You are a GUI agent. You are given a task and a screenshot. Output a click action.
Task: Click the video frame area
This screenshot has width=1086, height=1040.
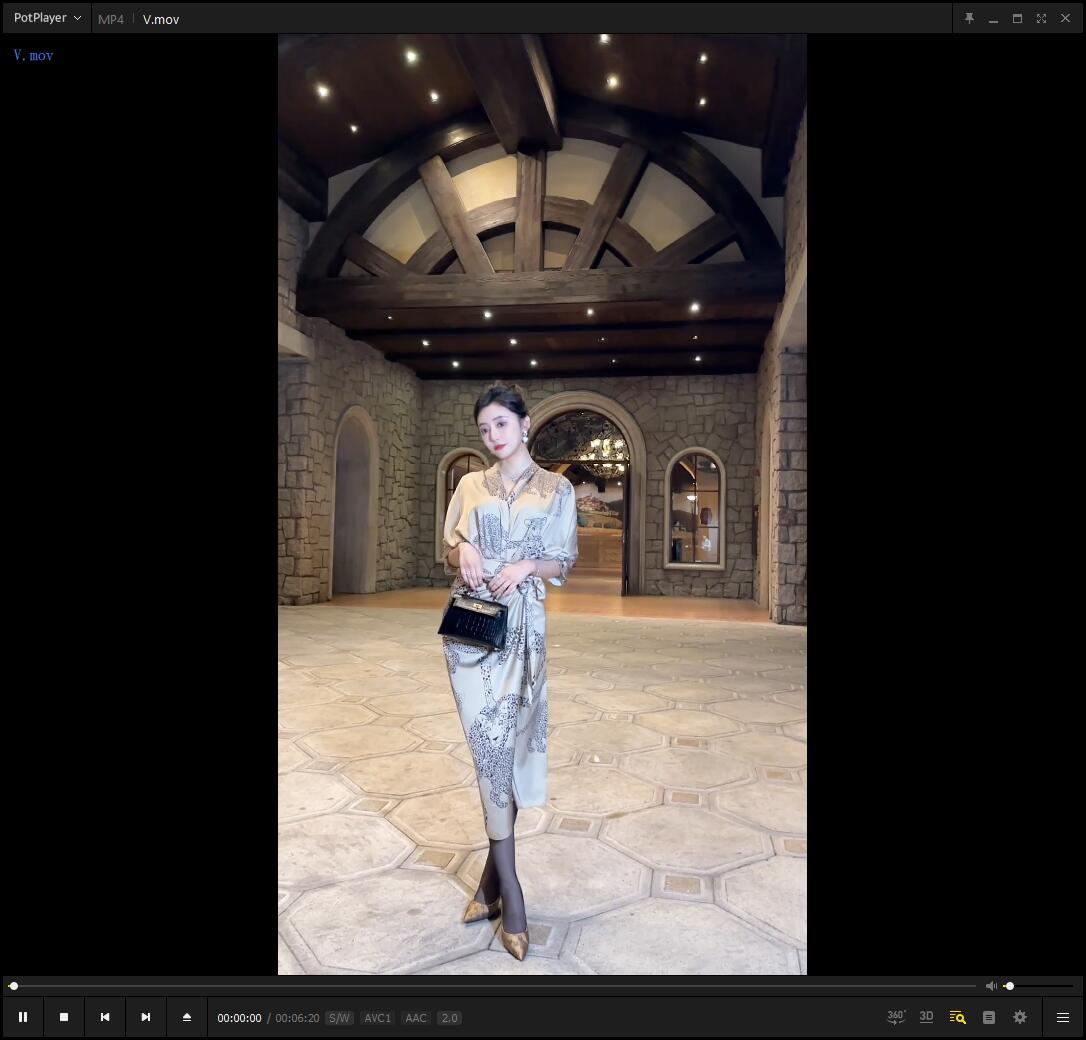[x=542, y=504]
